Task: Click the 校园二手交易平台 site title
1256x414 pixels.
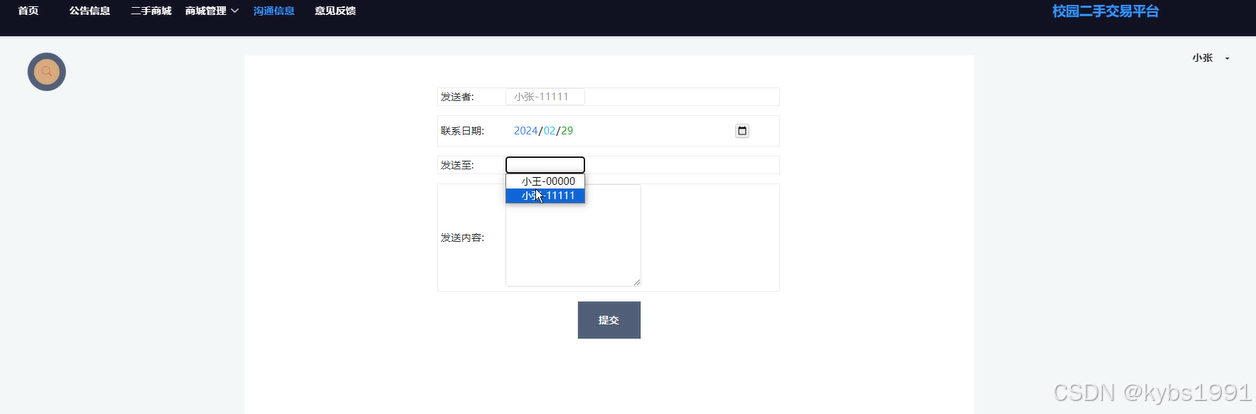Action: [1105, 11]
